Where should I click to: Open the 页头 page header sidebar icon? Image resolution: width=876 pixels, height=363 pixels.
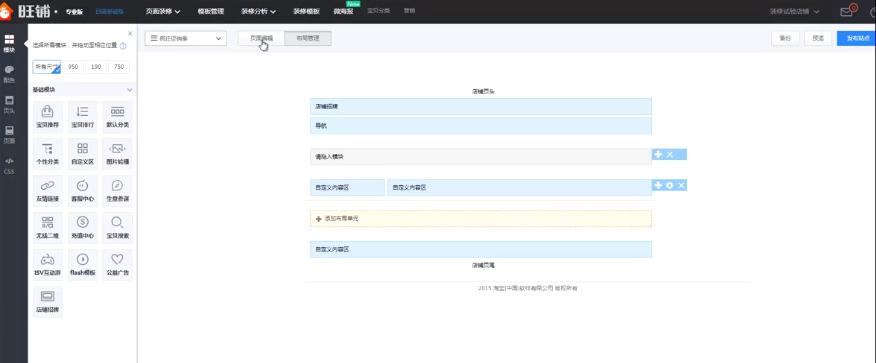[x=9, y=104]
